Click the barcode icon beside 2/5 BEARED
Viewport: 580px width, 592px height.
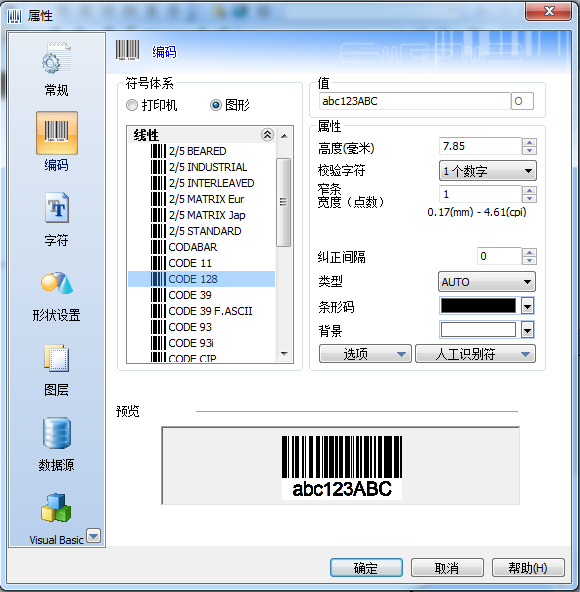[x=158, y=151]
